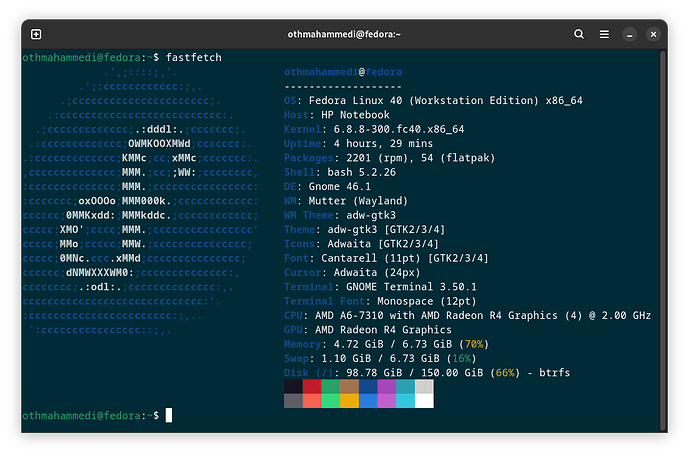This screenshot has height=456, width=689.
Task: Click the DE value Gnome 46.1
Action: point(340,187)
